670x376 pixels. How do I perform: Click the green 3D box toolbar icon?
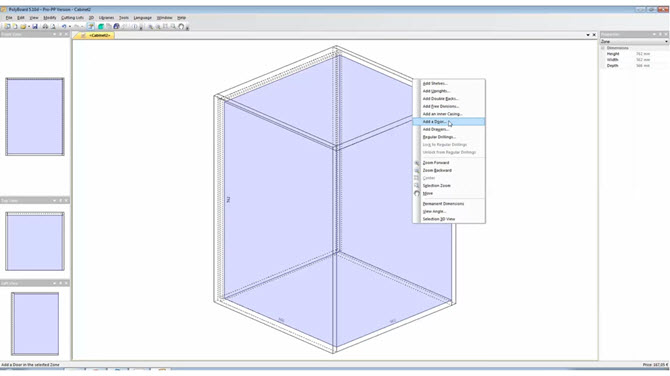click(101, 26)
